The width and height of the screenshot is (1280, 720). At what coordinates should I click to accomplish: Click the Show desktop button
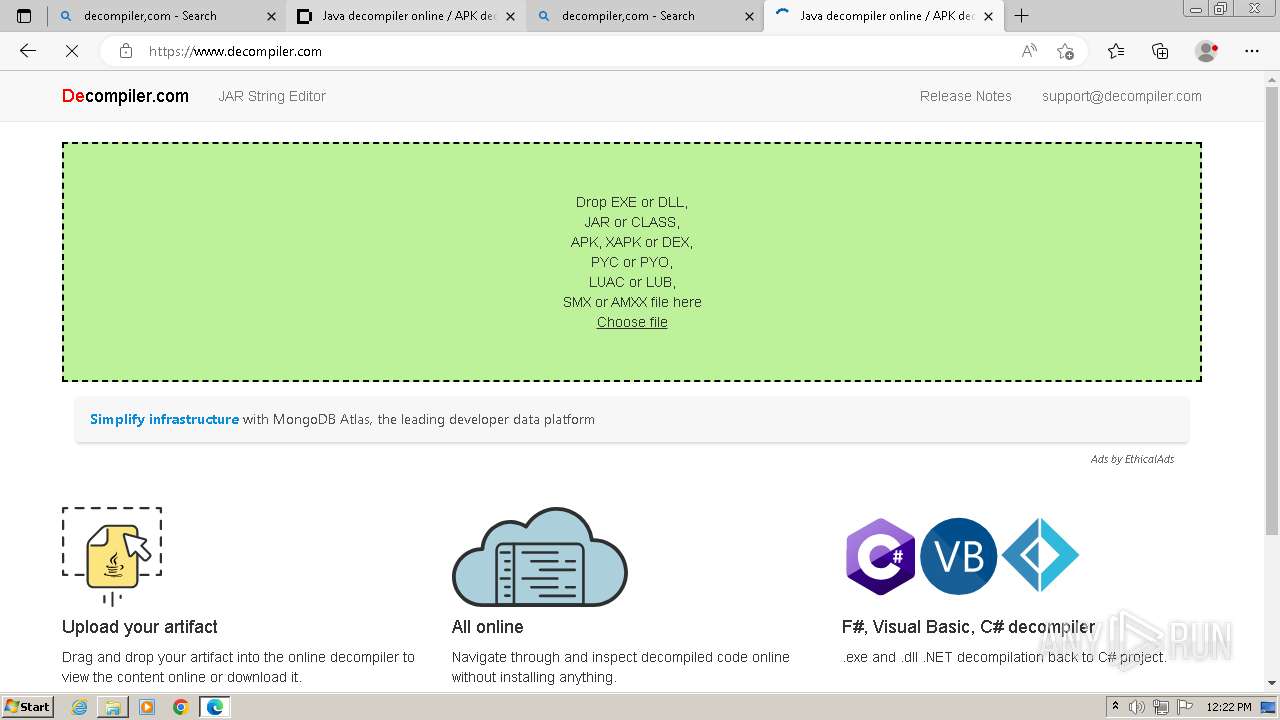1269,707
